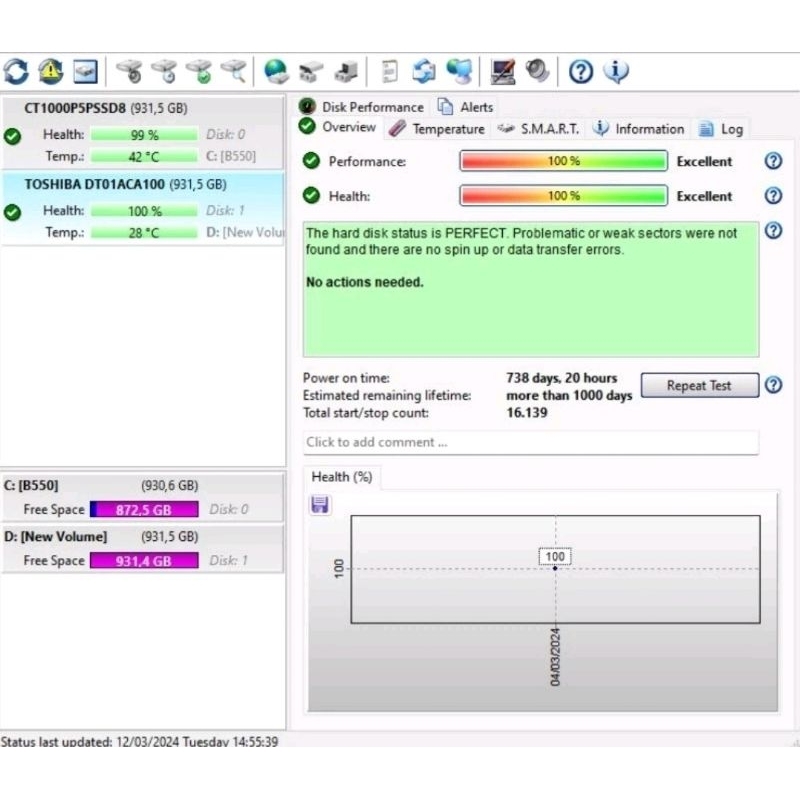Click the blue disk panel toolbar icon

(x=85, y=71)
